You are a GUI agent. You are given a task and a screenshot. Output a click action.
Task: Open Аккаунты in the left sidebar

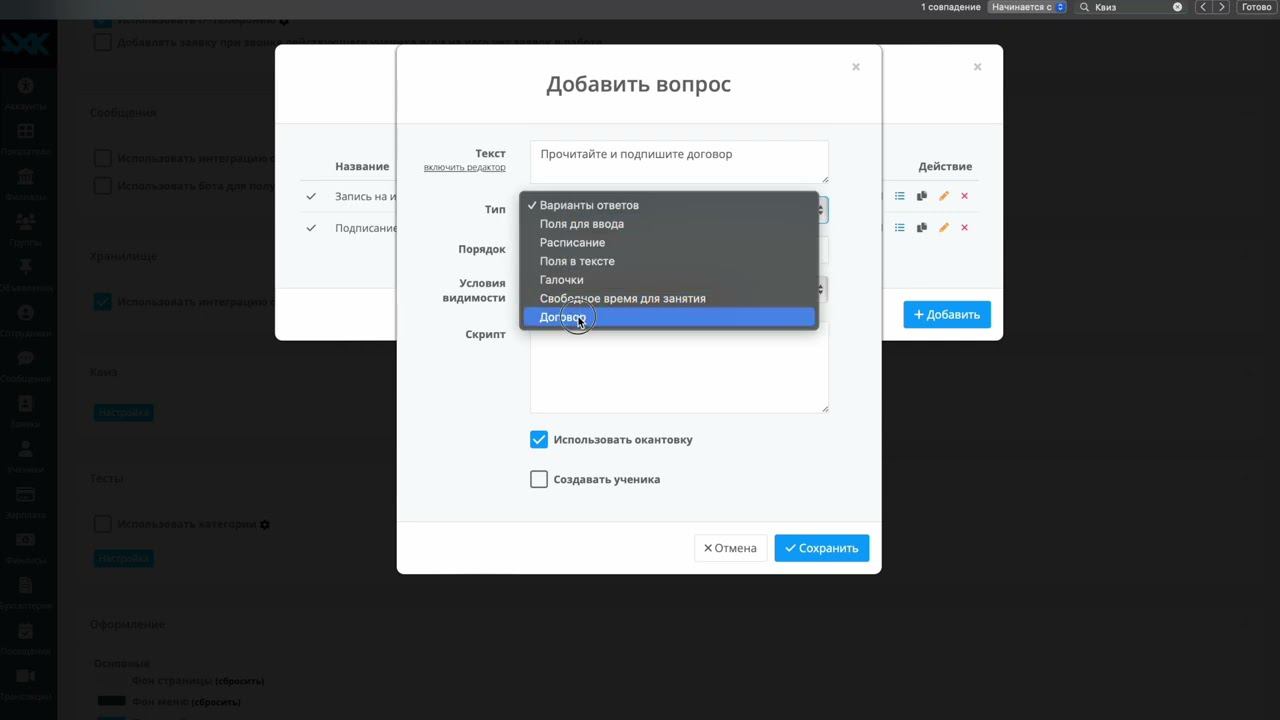(26, 94)
